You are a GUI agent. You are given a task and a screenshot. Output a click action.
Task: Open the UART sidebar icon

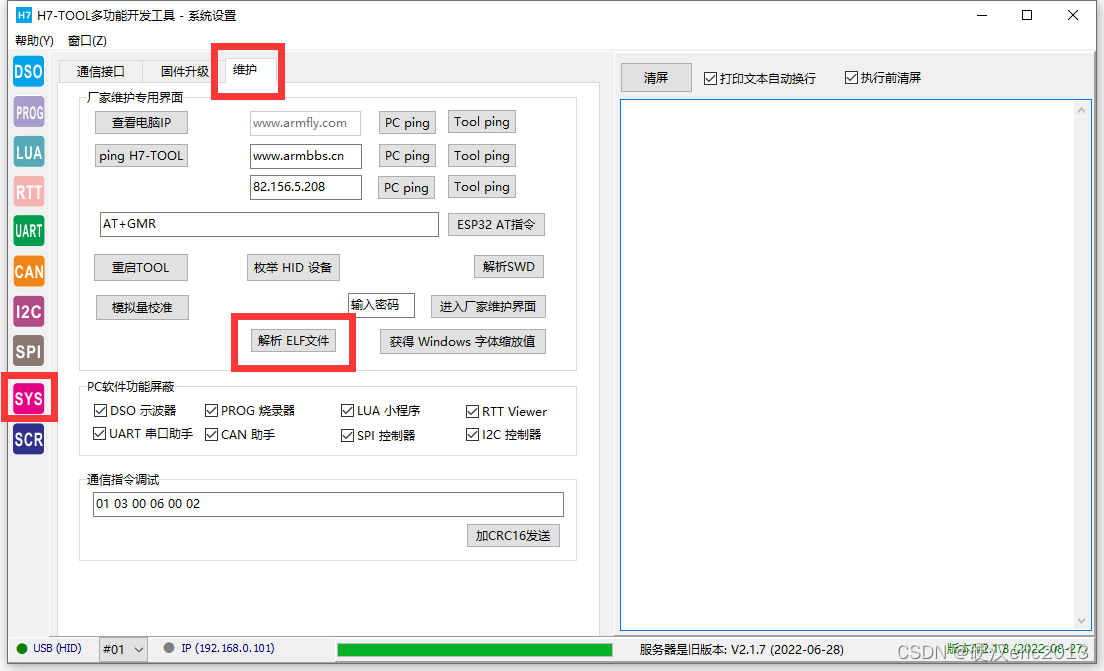click(x=29, y=231)
